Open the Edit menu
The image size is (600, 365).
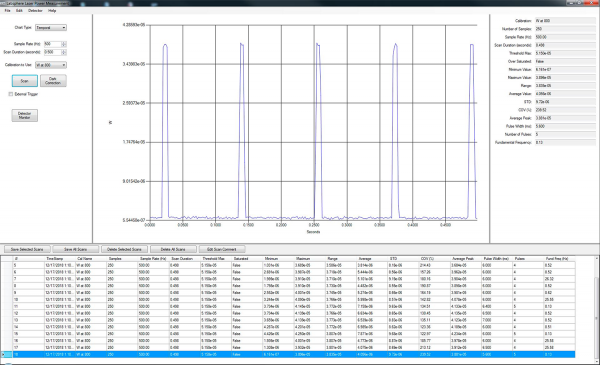click(x=19, y=11)
